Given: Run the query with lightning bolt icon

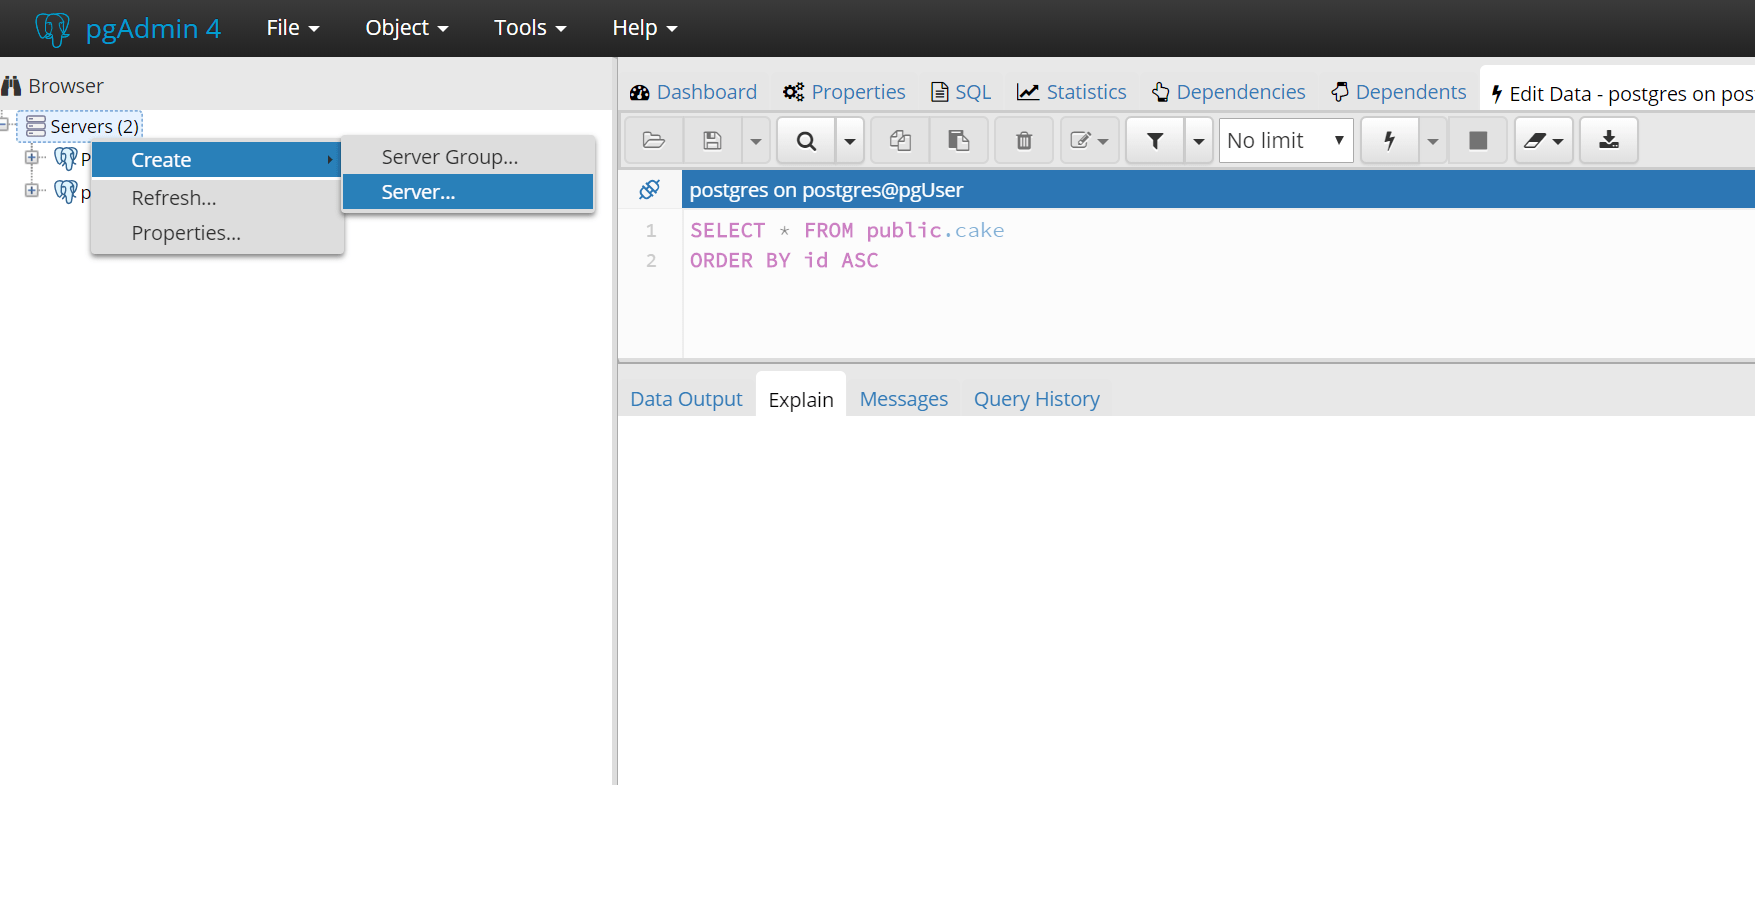Looking at the screenshot, I should (x=1389, y=141).
